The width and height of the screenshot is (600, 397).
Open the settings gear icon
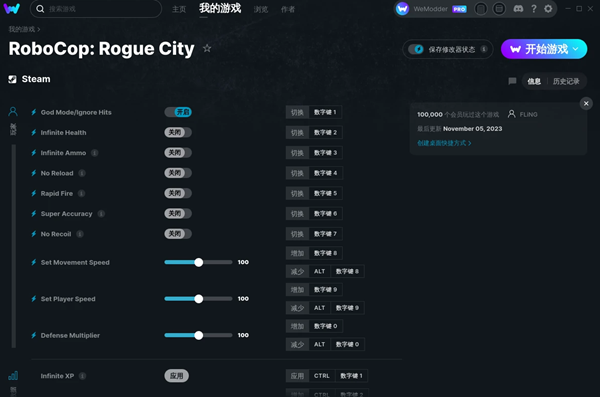pos(548,9)
